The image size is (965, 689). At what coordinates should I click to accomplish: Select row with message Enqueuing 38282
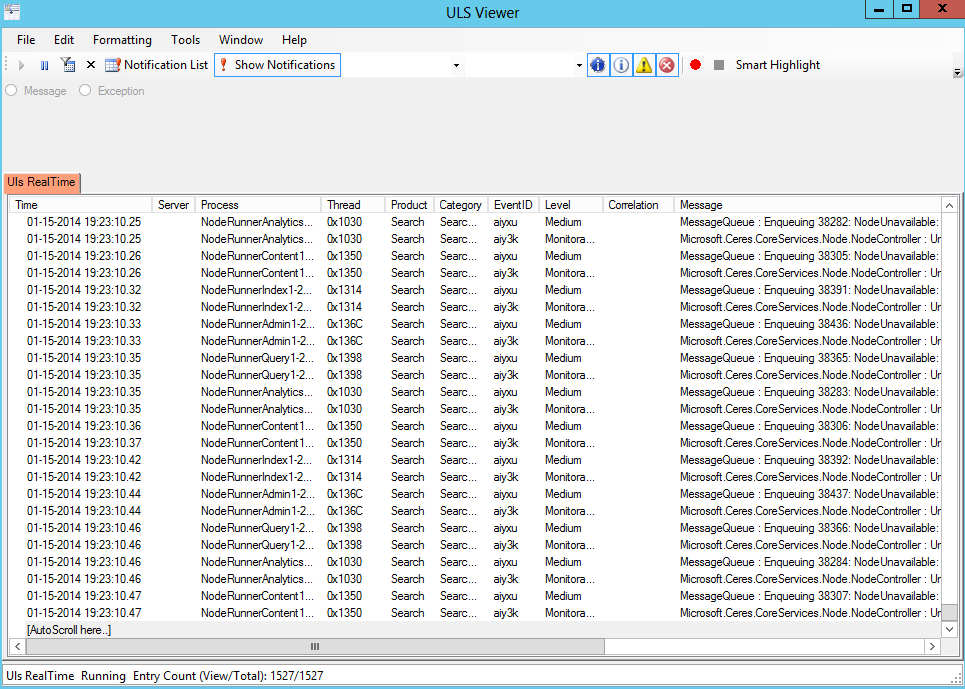pyautogui.click(x=475, y=222)
